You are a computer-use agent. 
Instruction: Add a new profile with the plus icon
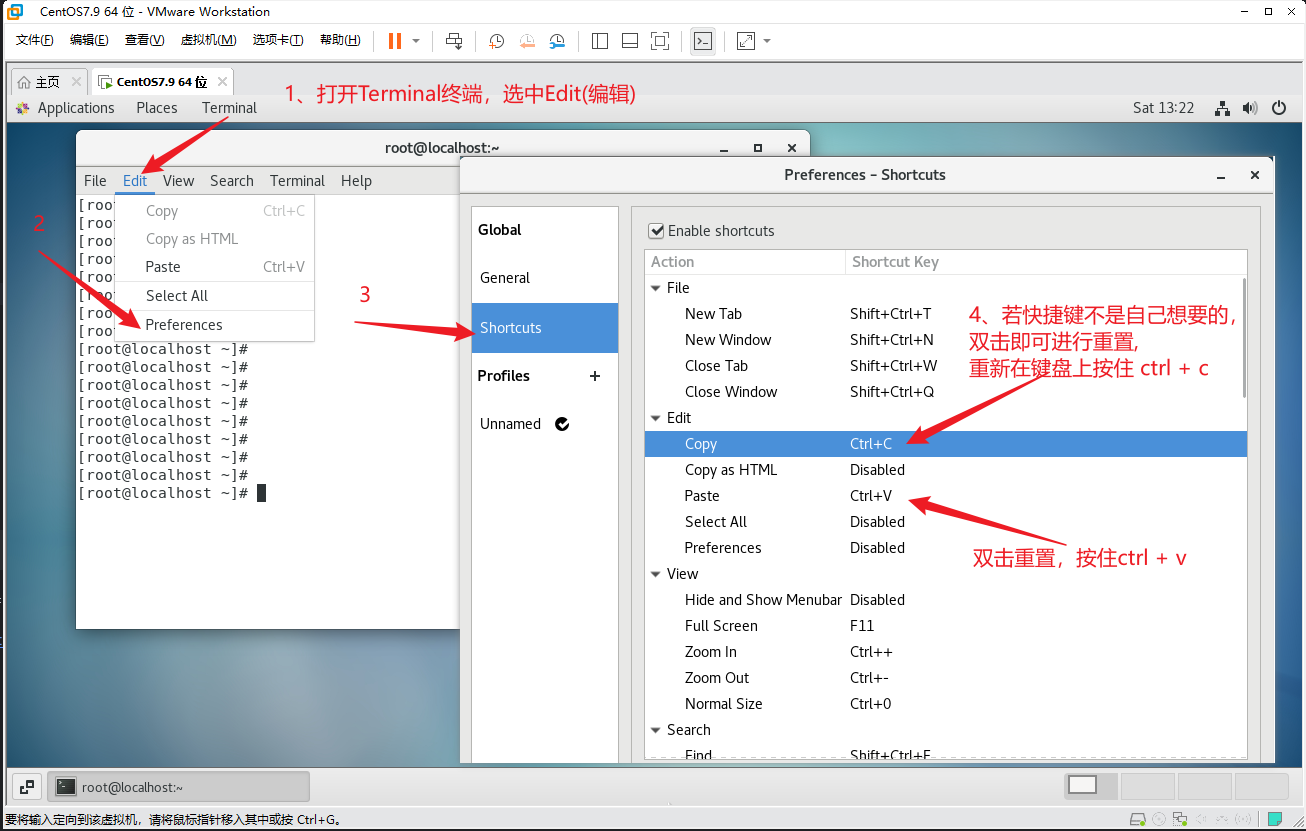[595, 376]
